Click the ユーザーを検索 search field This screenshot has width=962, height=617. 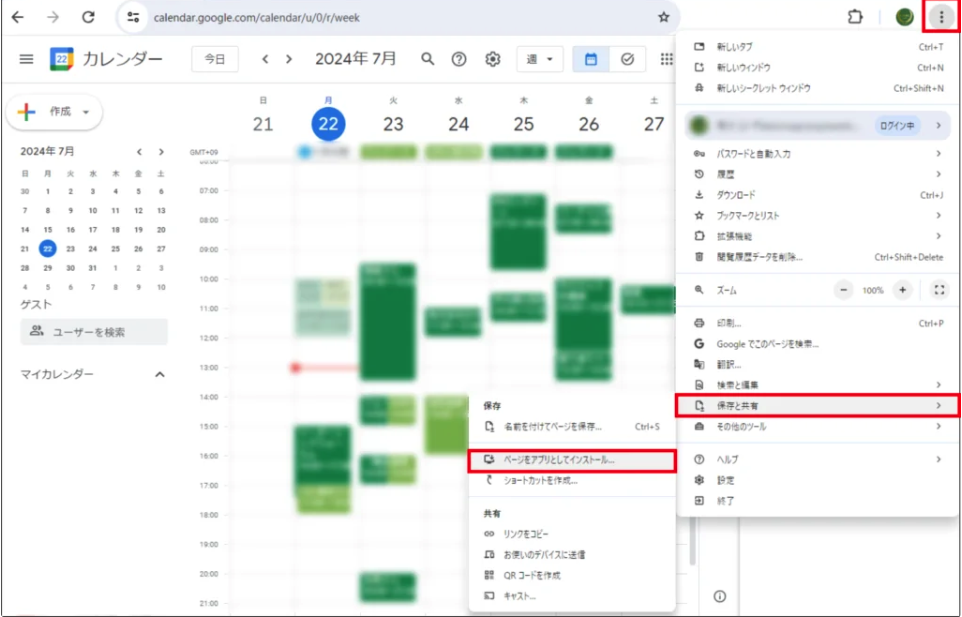(94, 332)
